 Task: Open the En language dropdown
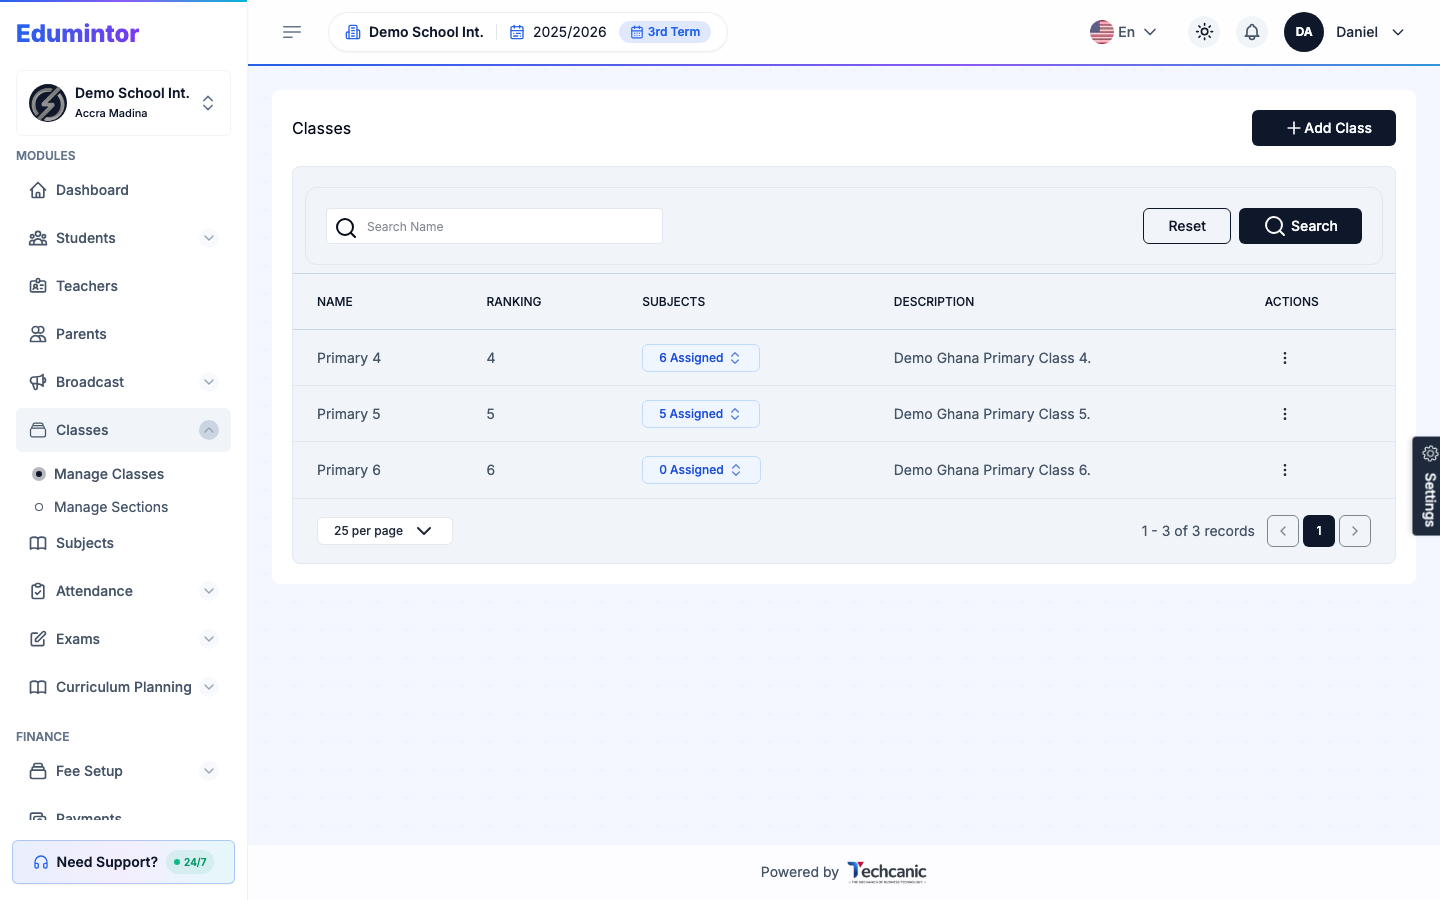pos(1123,32)
